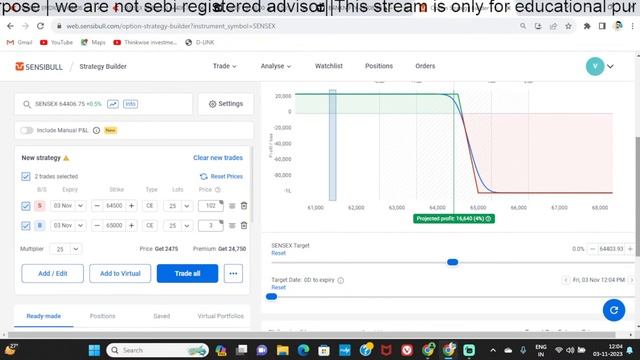
Task: Delete the 64500 CE trade
Action: pyautogui.click(x=244, y=206)
